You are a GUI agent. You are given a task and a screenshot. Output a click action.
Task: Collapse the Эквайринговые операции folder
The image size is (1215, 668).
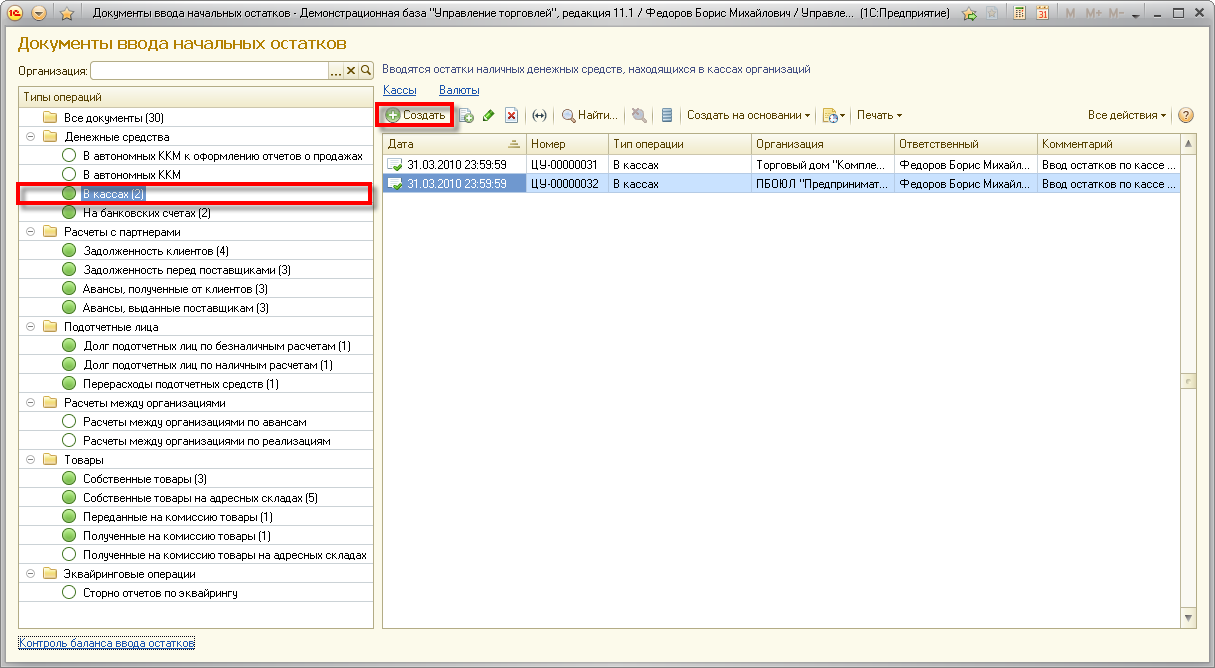point(30,574)
